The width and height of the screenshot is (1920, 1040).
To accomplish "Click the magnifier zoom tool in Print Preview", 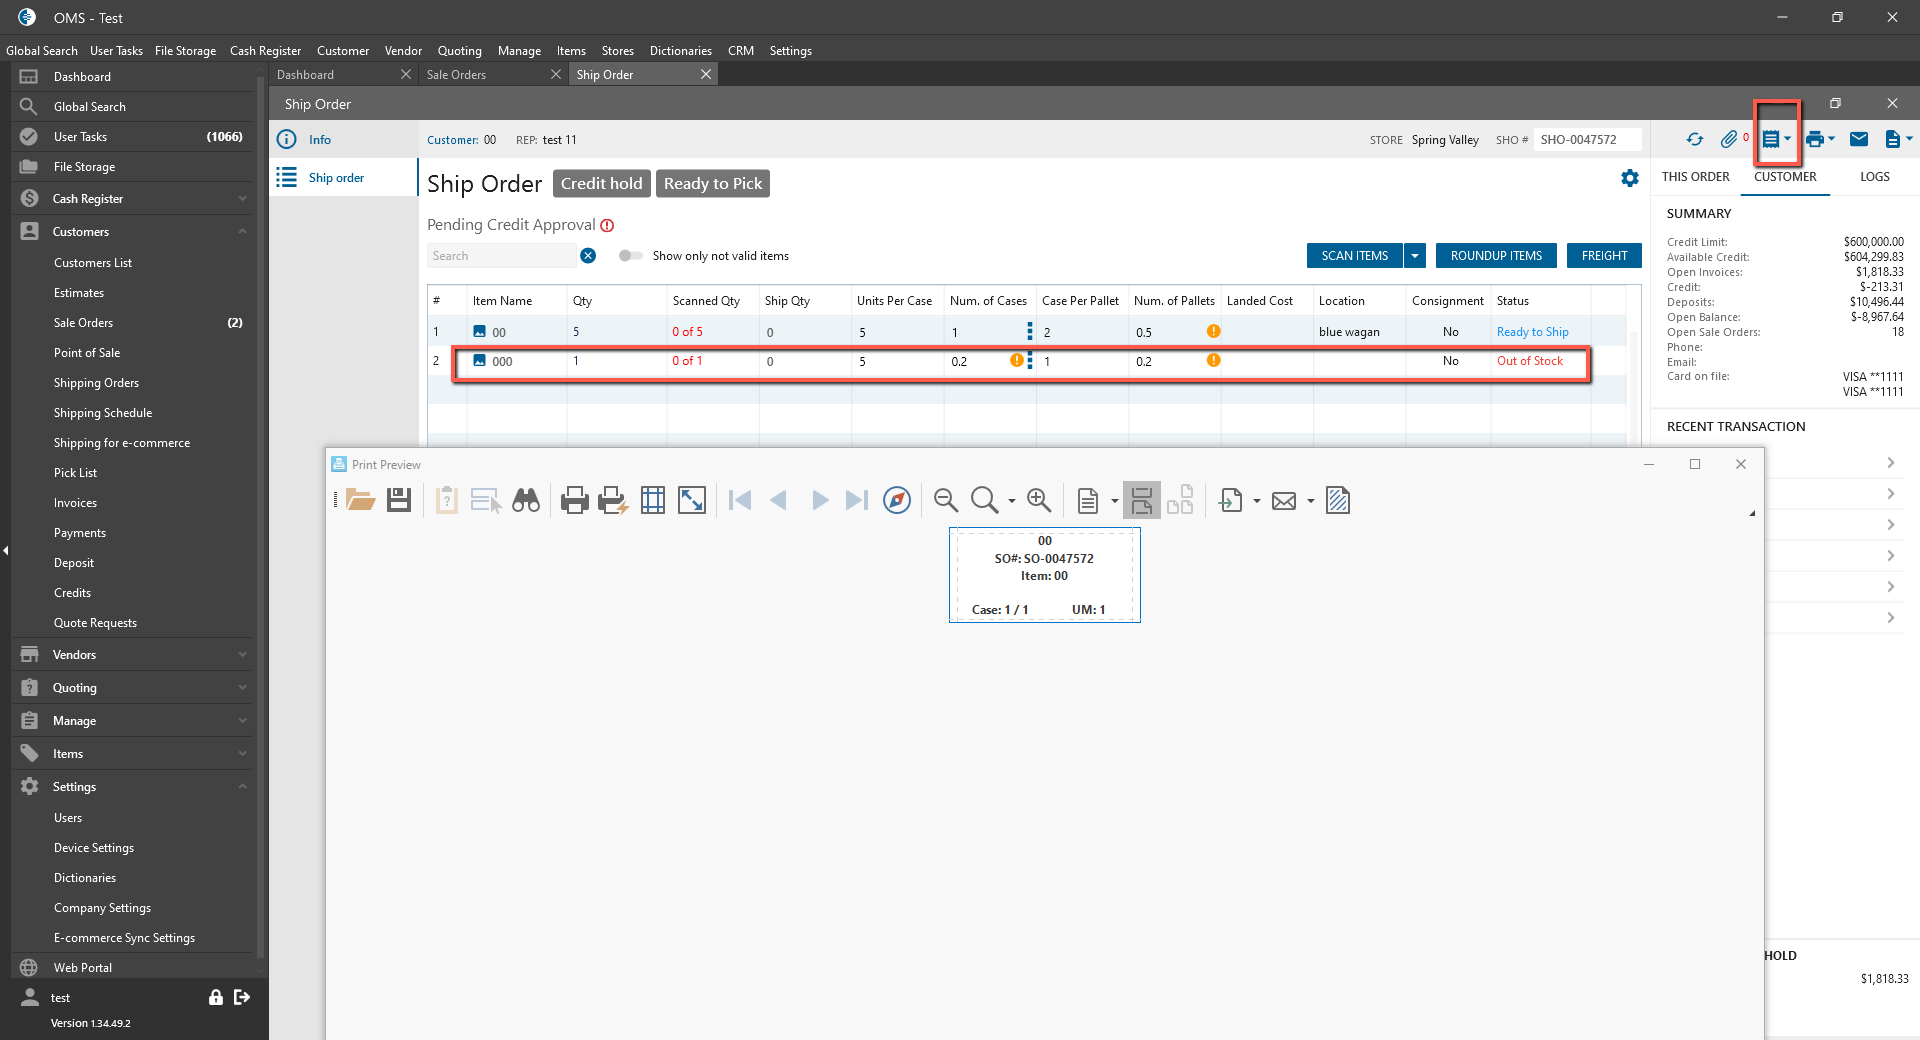I will (985, 500).
